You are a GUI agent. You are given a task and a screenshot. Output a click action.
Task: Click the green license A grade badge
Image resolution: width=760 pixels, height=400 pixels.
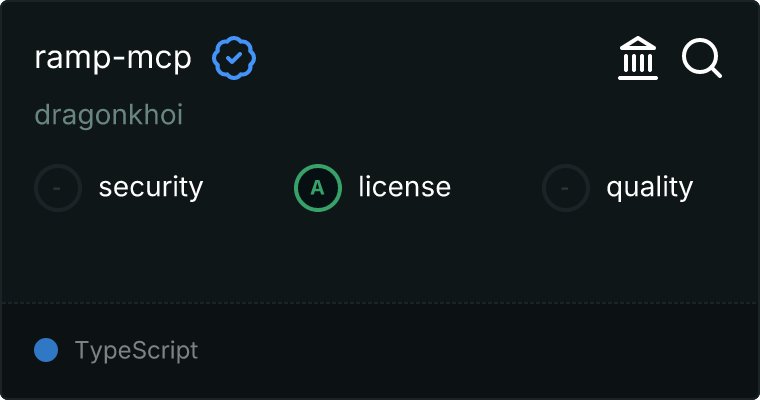[x=318, y=187]
